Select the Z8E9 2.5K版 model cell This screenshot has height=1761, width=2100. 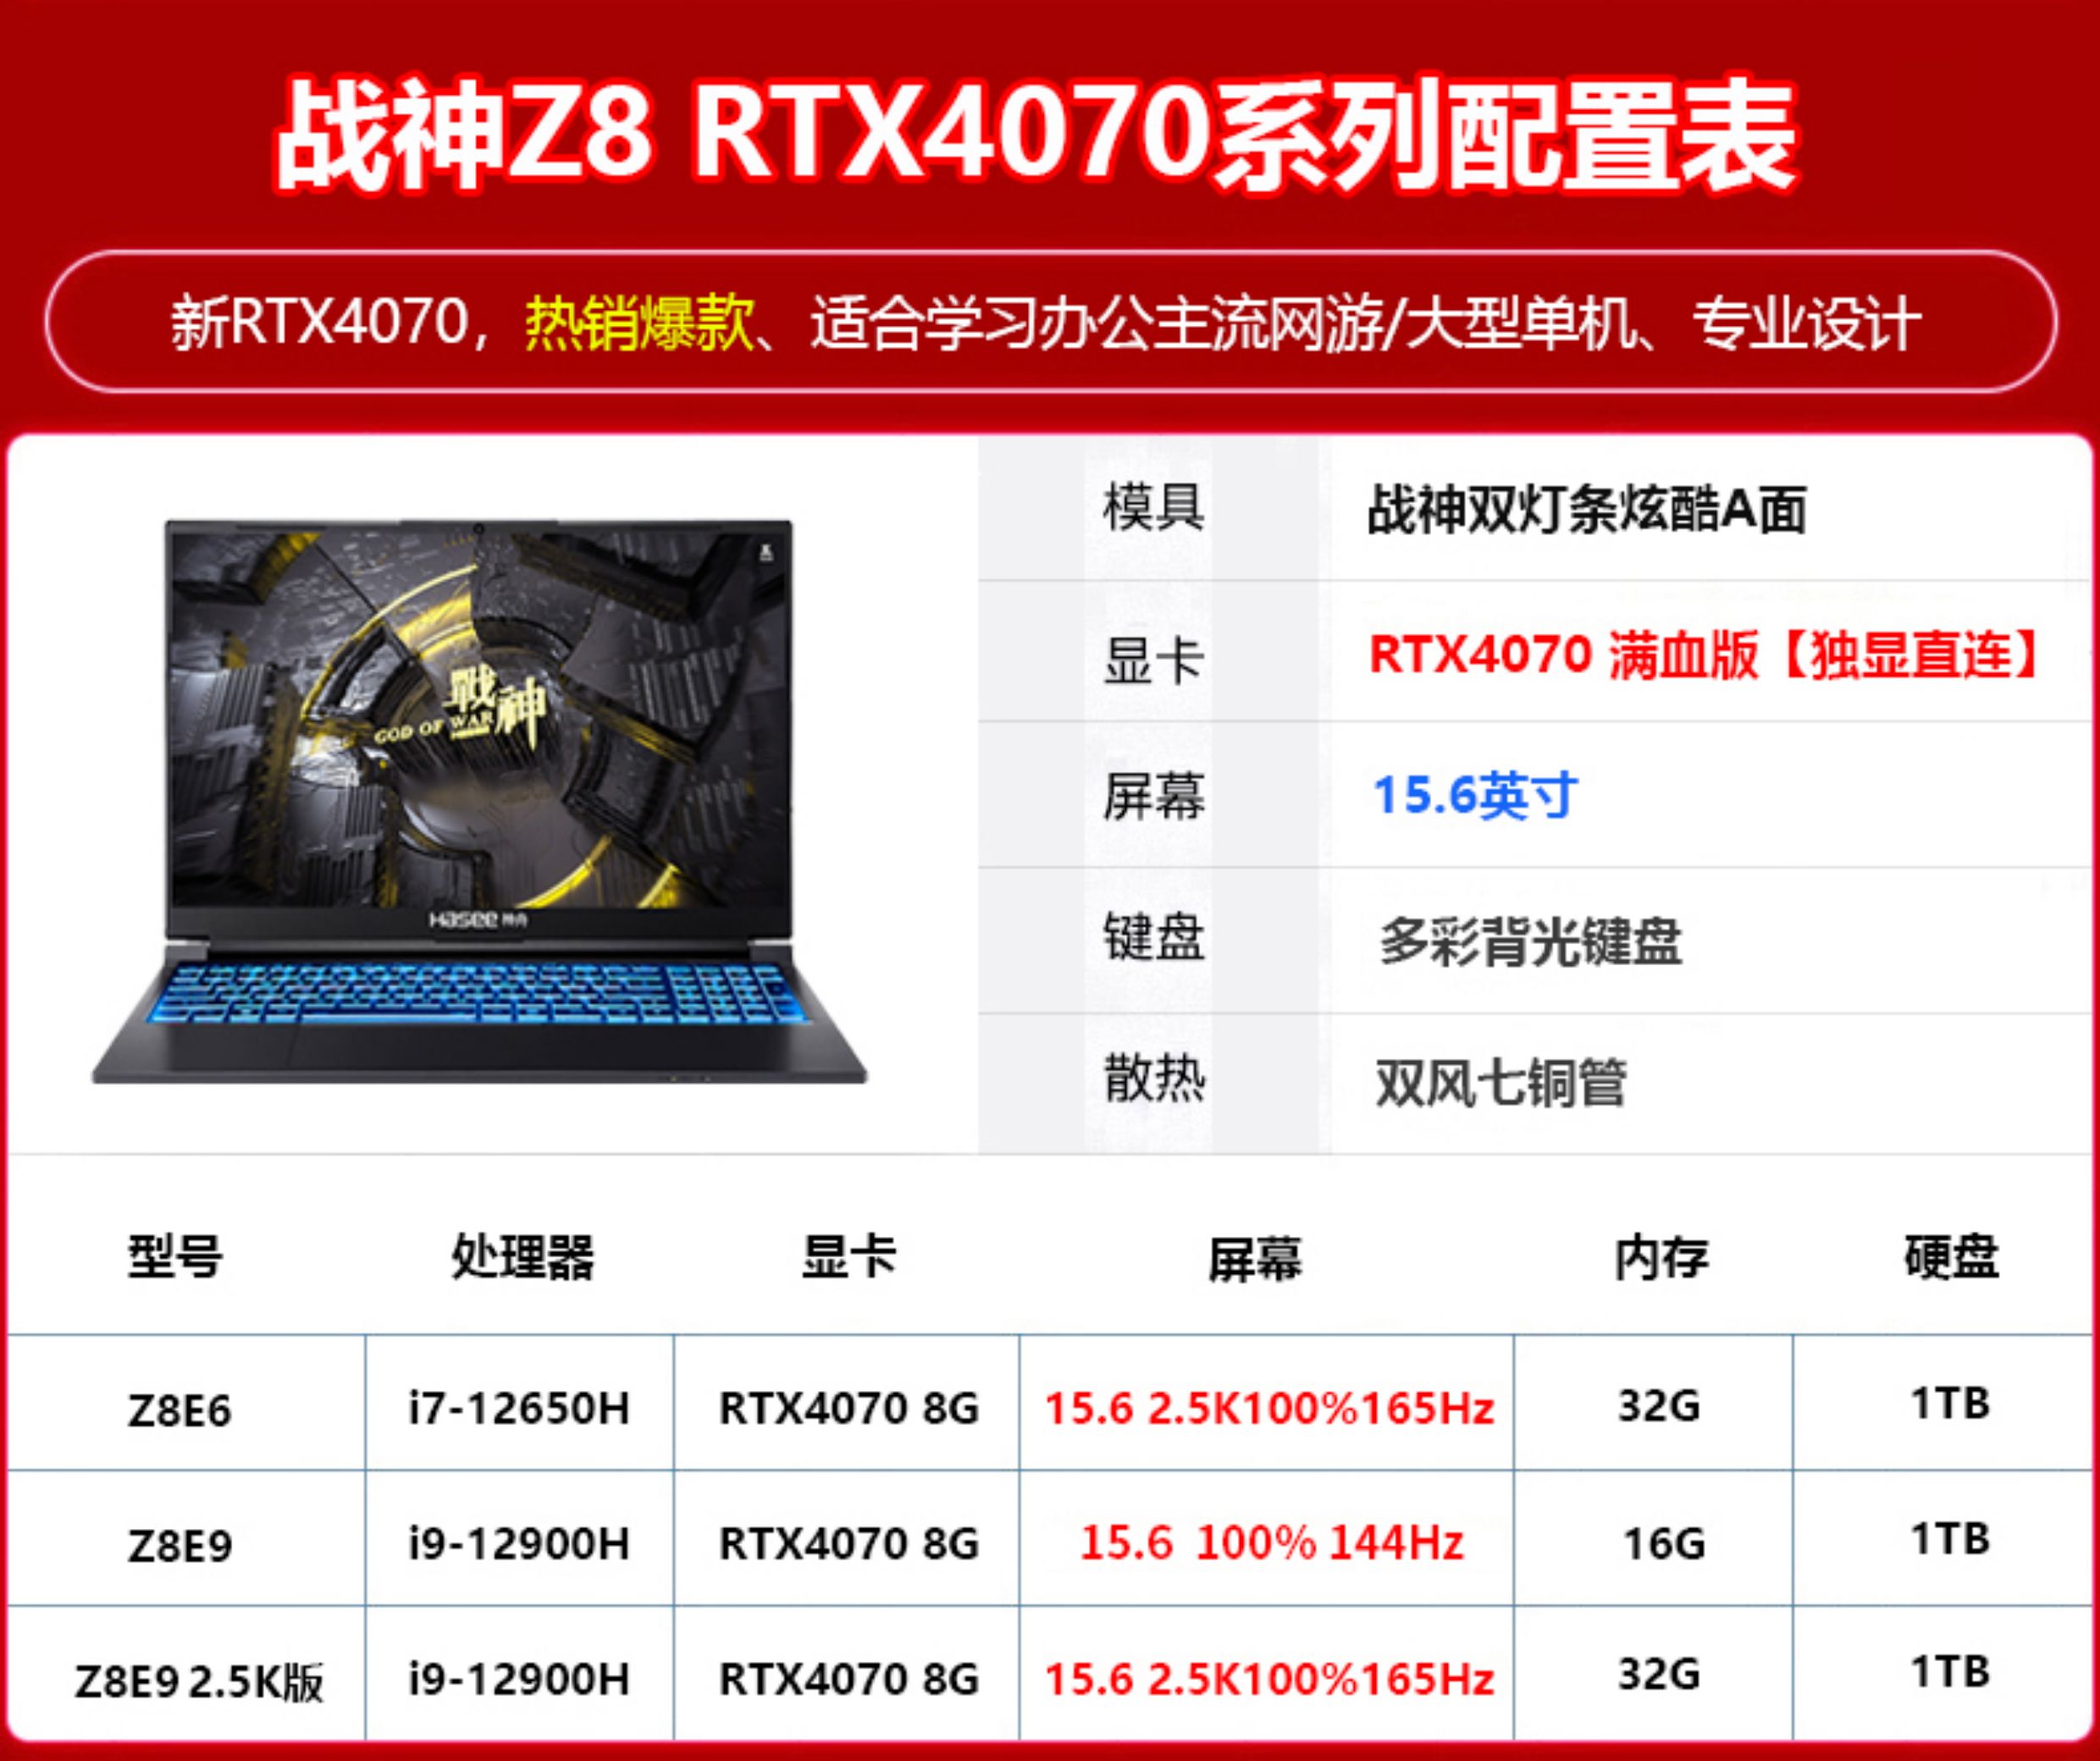(198, 1681)
